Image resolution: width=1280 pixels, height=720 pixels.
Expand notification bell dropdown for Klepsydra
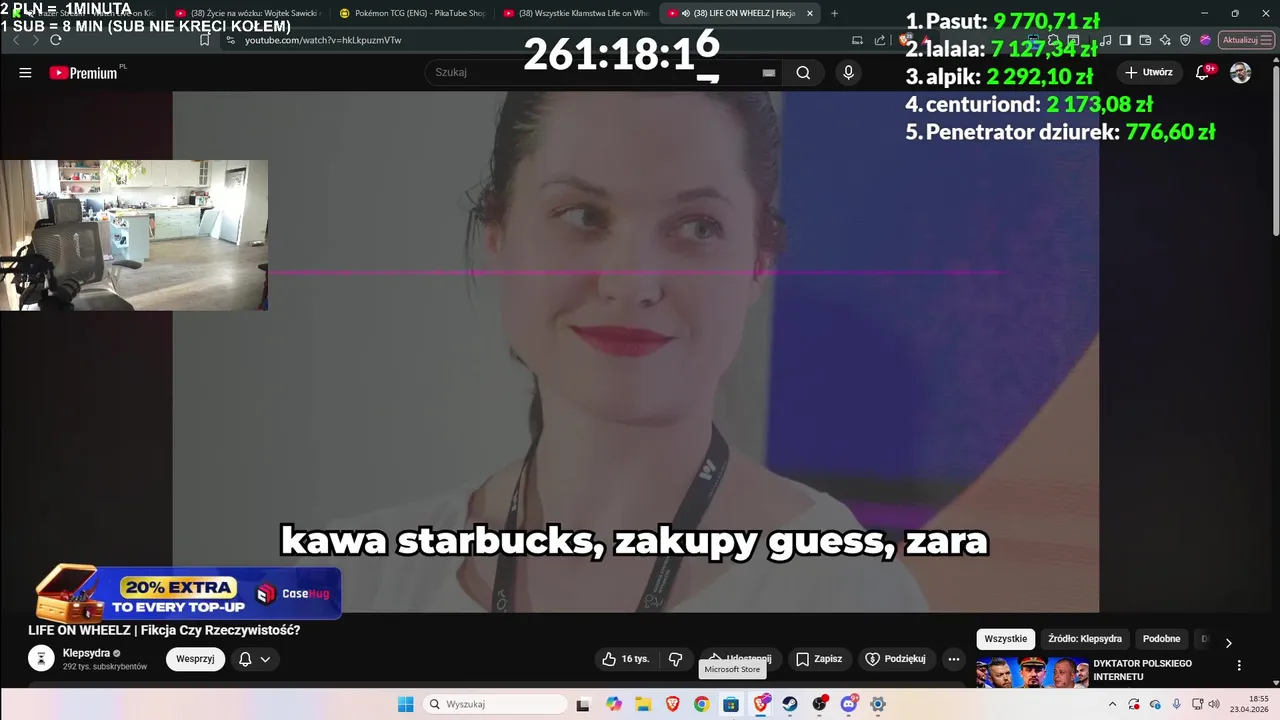tap(255, 659)
